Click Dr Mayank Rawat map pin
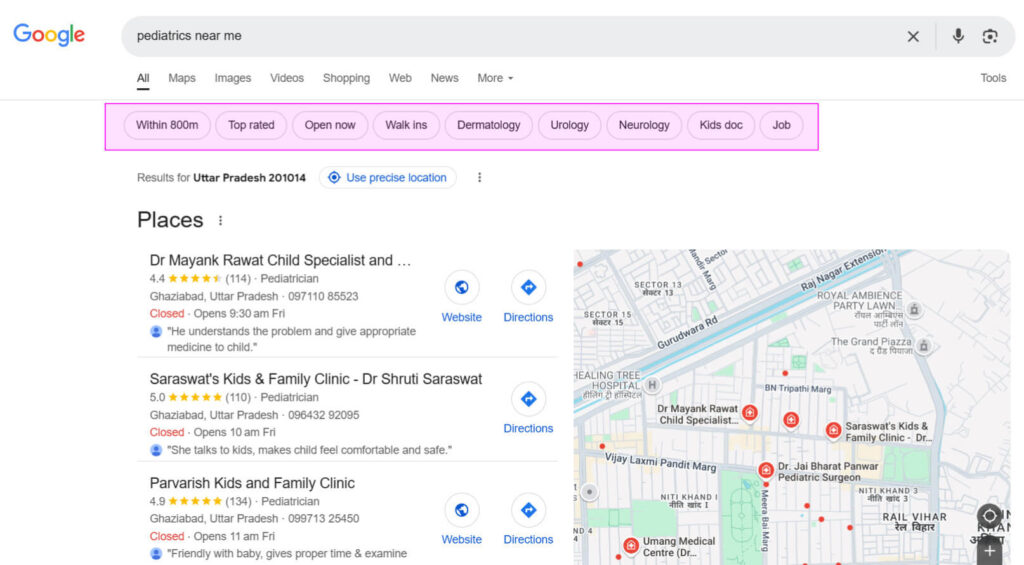This screenshot has width=1024, height=565. click(x=750, y=413)
